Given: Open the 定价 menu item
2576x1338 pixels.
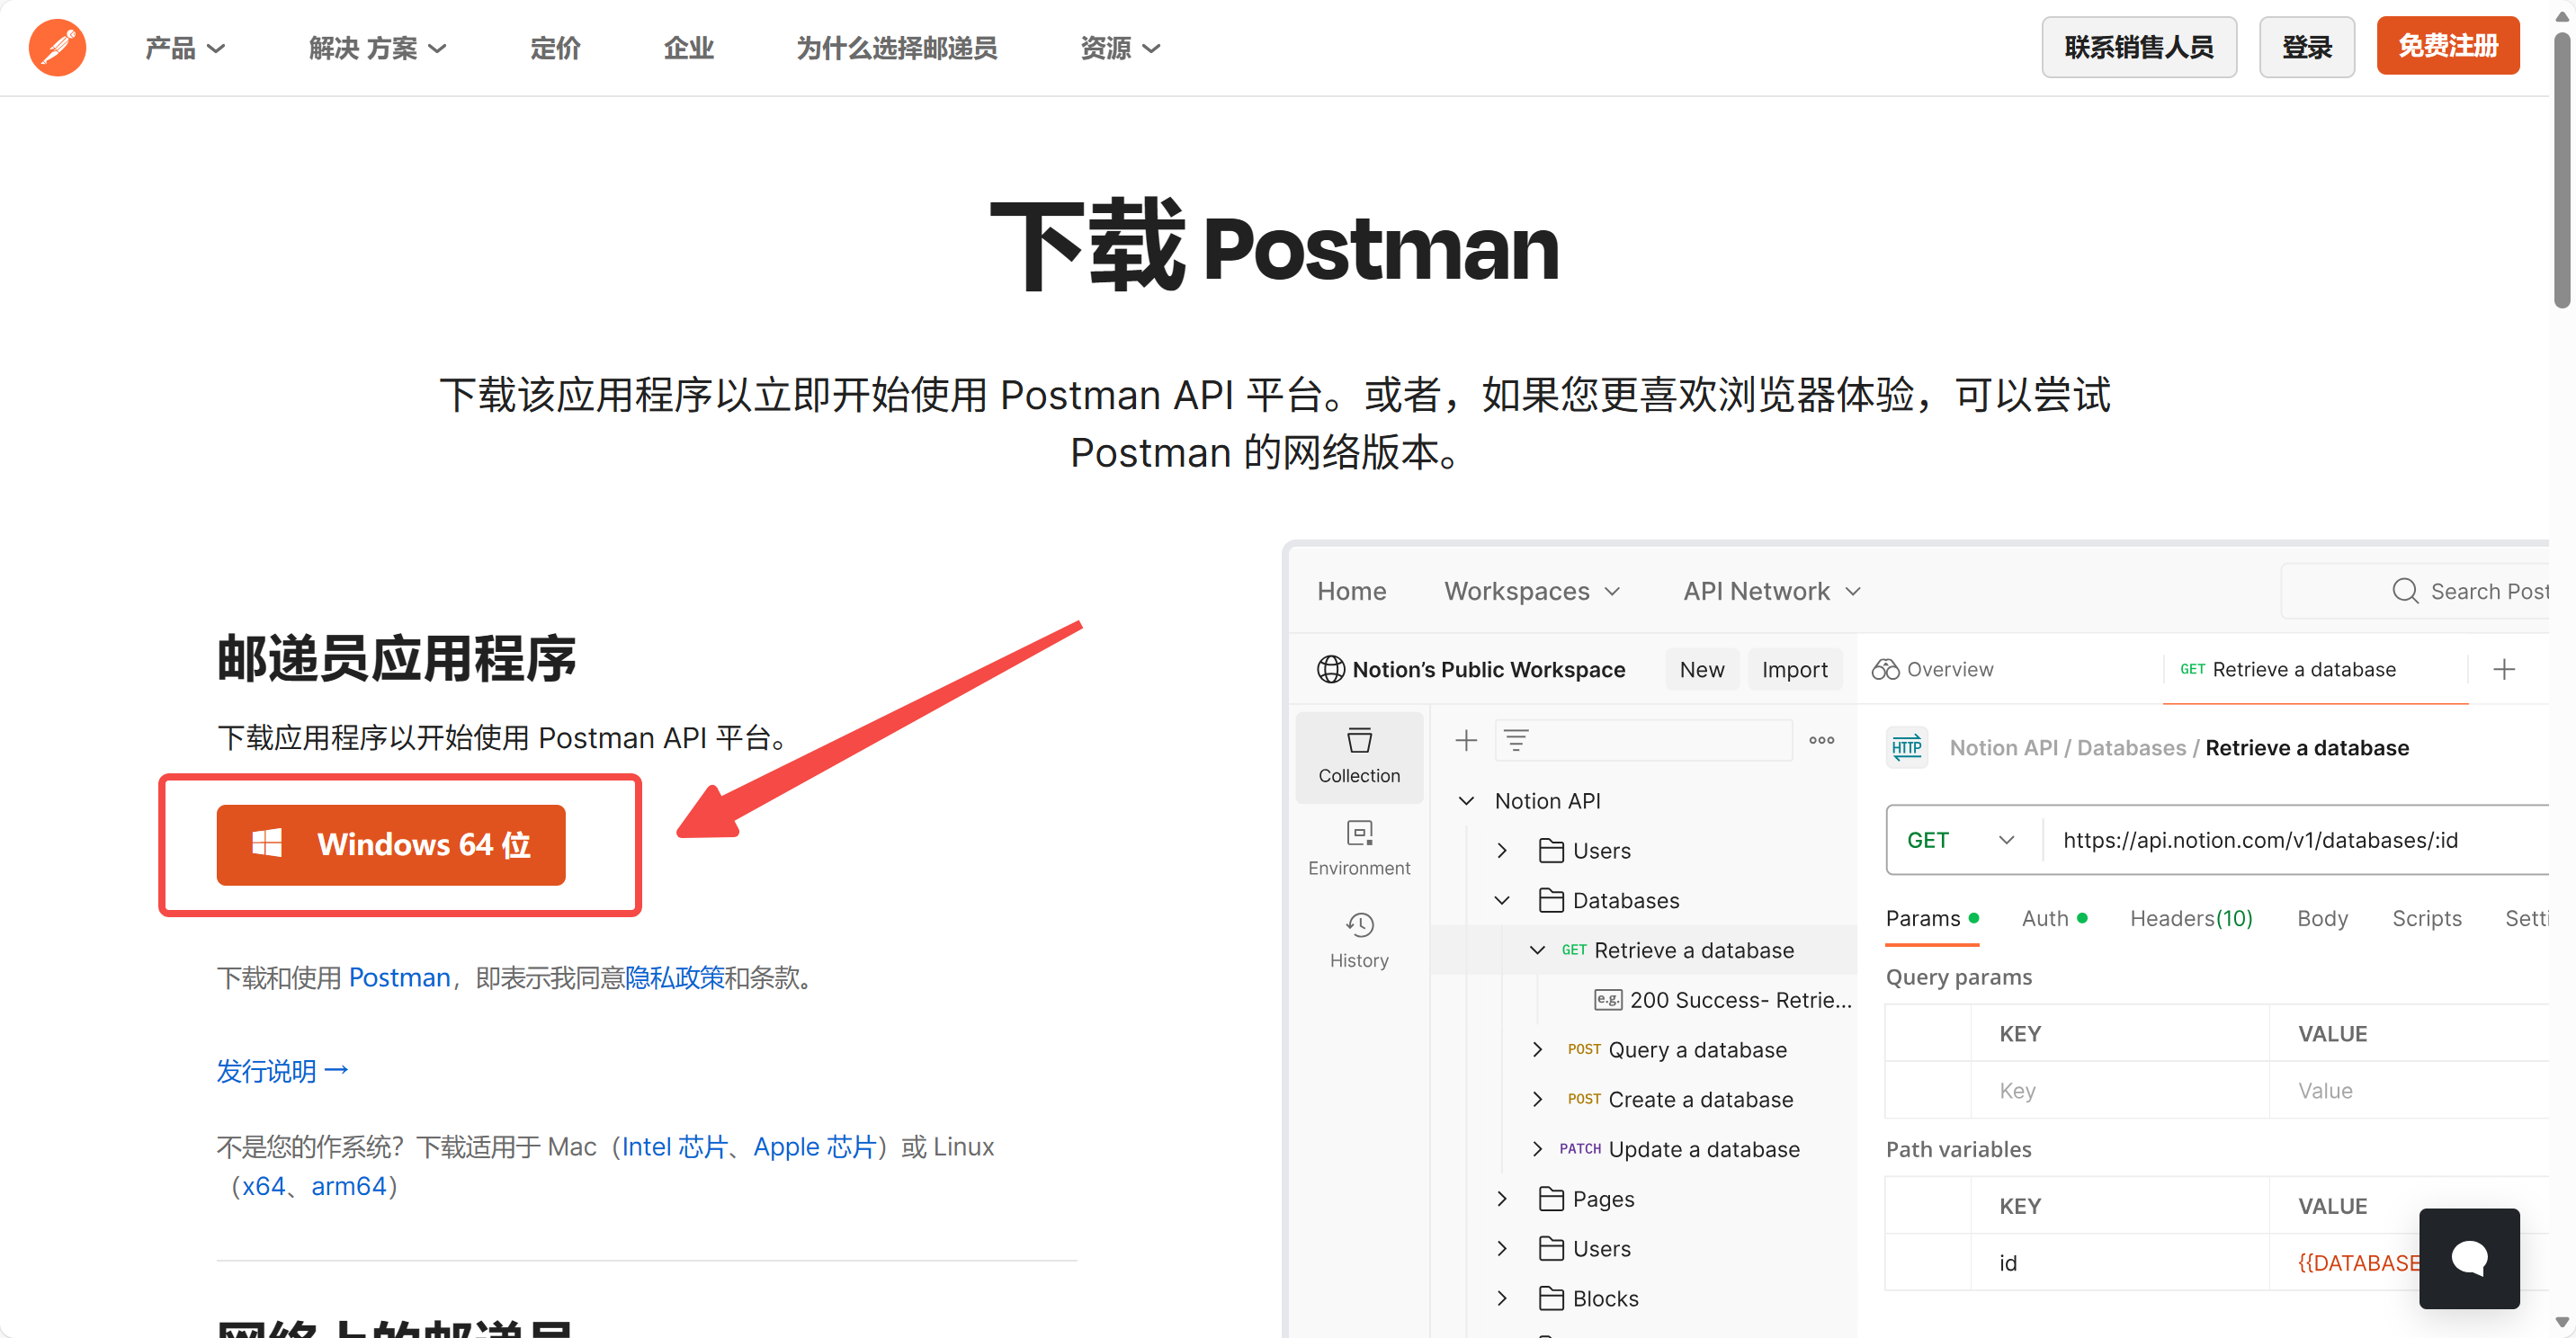Looking at the screenshot, I should coord(555,48).
